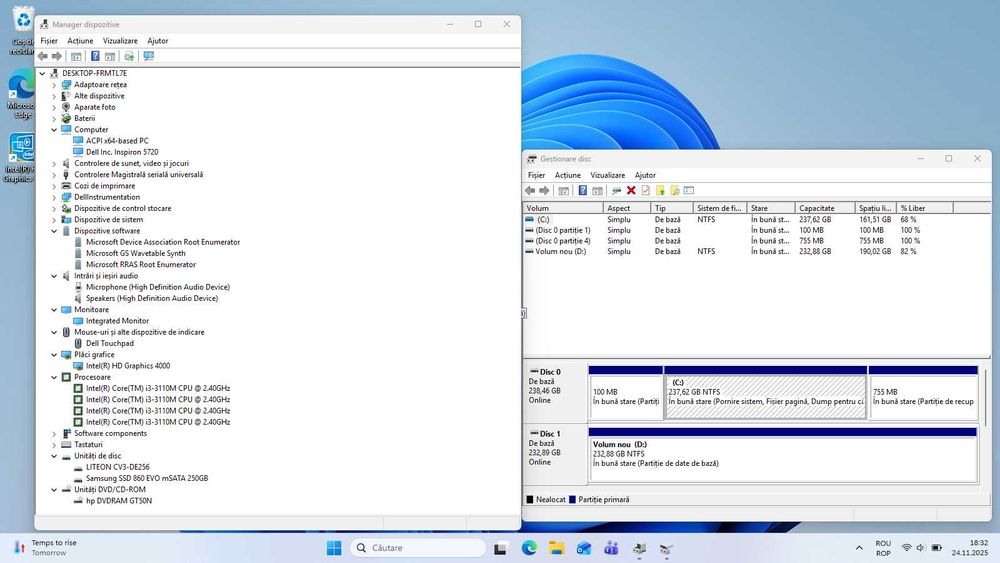
Task: Click the list view settings icon in Gestionare disc
Action: click(x=689, y=190)
